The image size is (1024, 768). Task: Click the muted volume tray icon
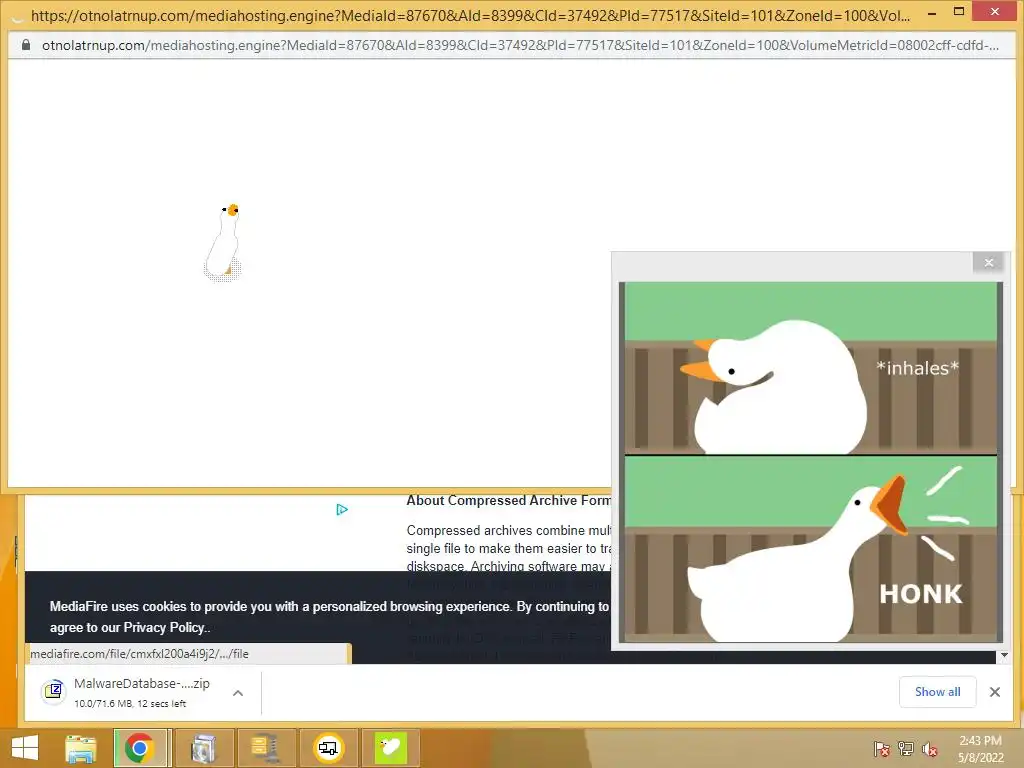click(930, 748)
